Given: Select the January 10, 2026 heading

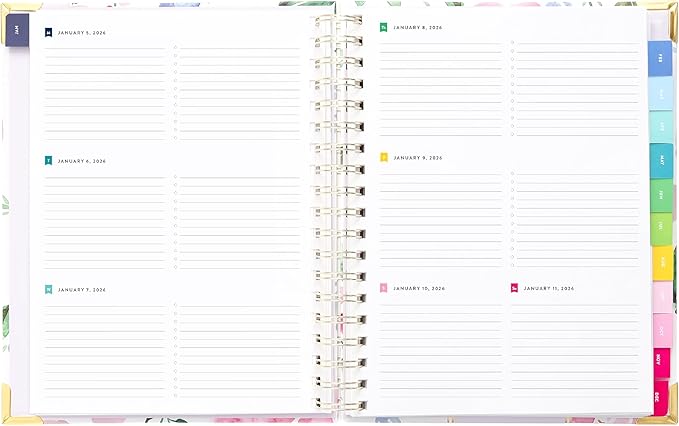Looking at the screenshot, I should (x=419, y=288).
